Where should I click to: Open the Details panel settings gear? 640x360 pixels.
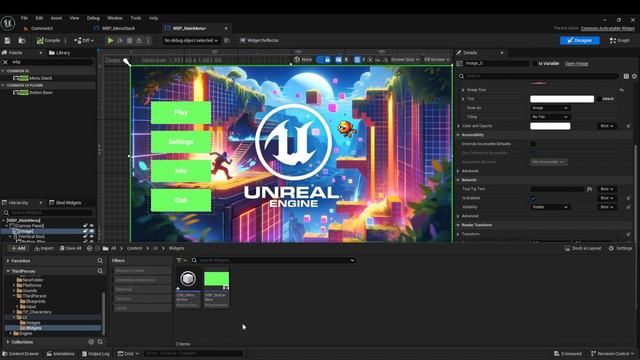pyautogui.click(x=634, y=76)
